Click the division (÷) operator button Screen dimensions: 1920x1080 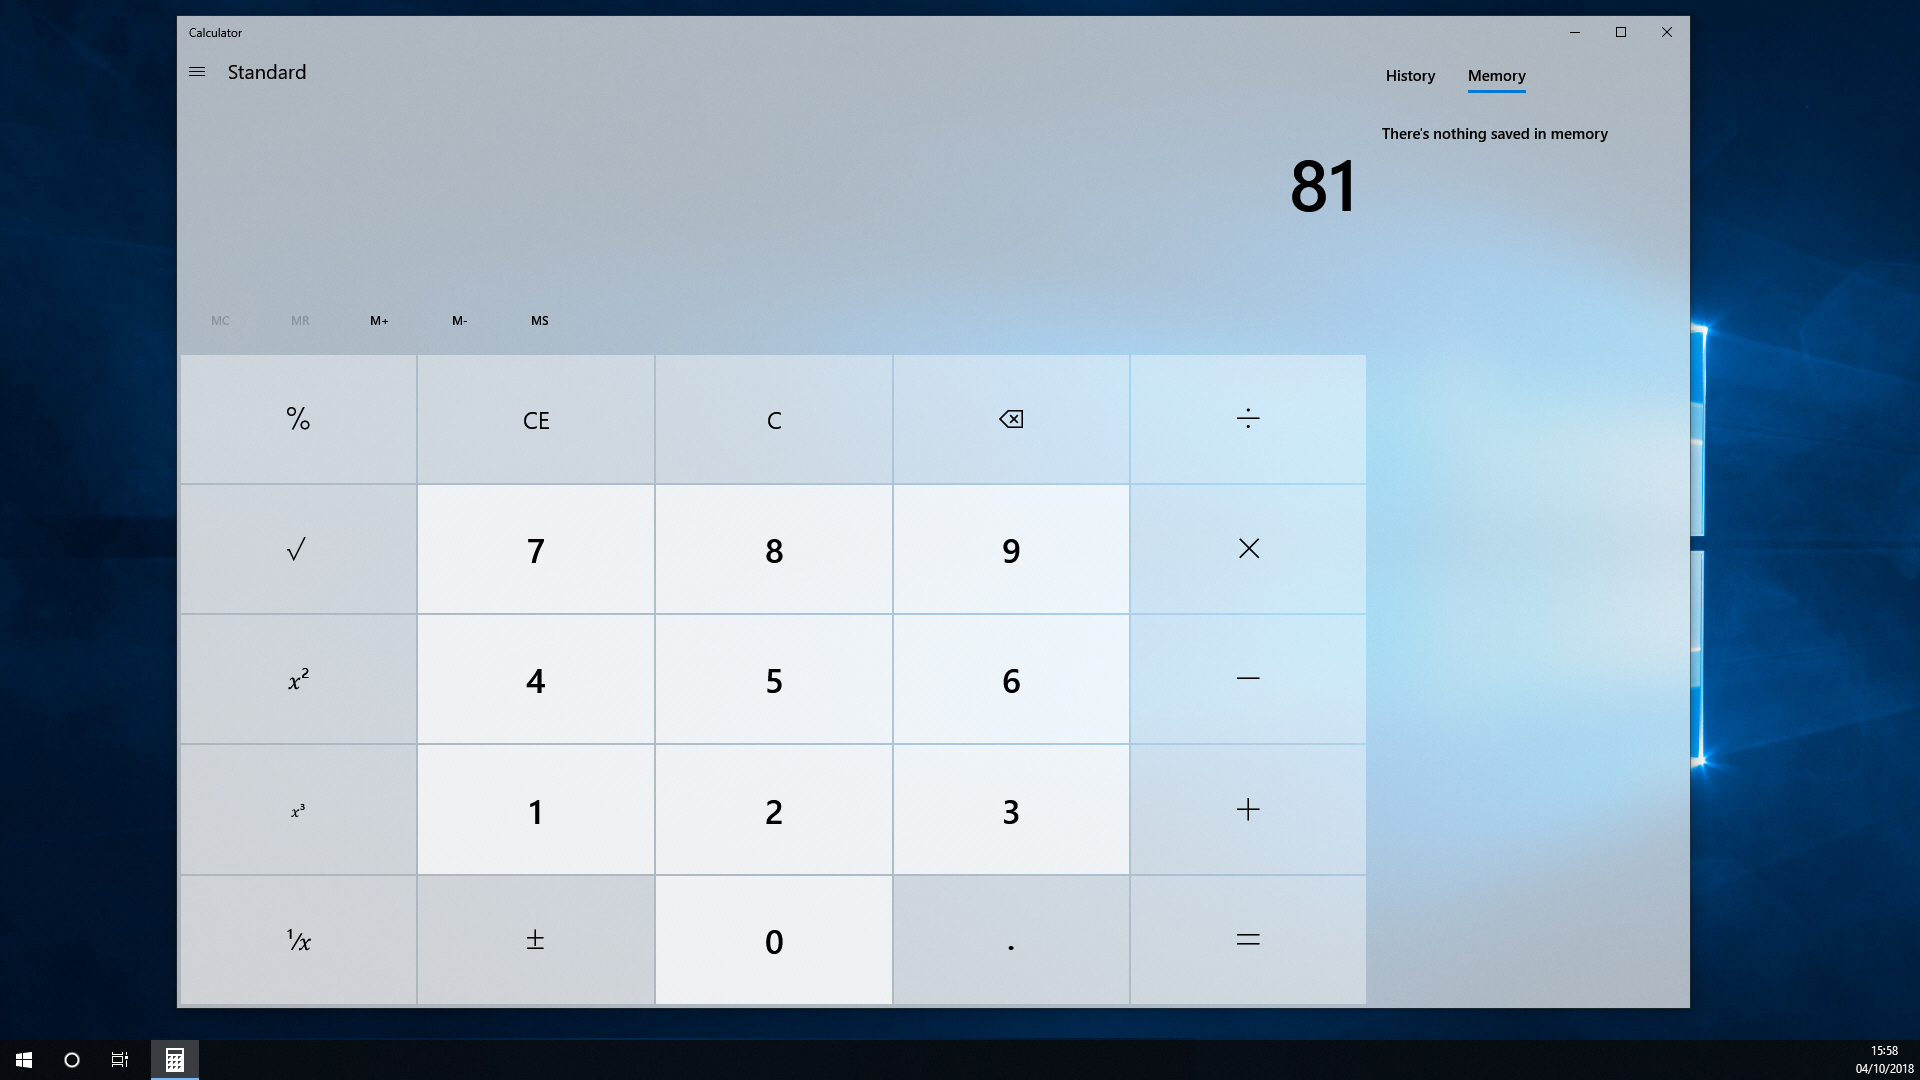pyautogui.click(x=1247, y=418)
